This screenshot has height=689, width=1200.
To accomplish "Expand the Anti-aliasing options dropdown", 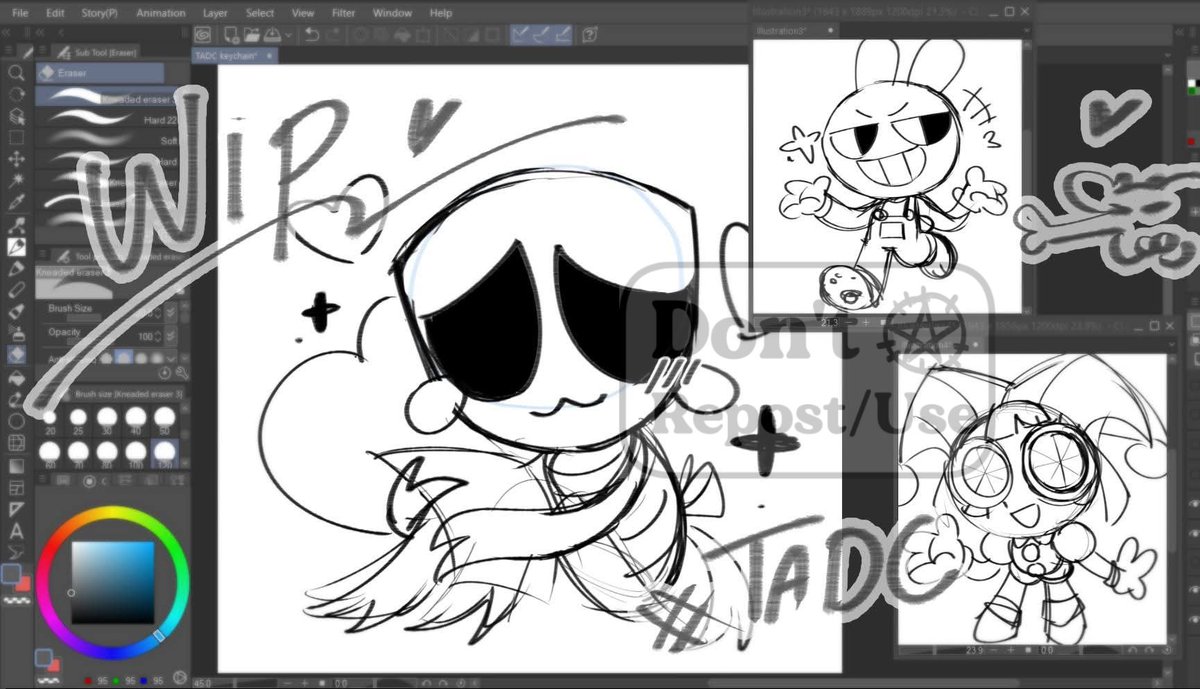I will (173, 357).
